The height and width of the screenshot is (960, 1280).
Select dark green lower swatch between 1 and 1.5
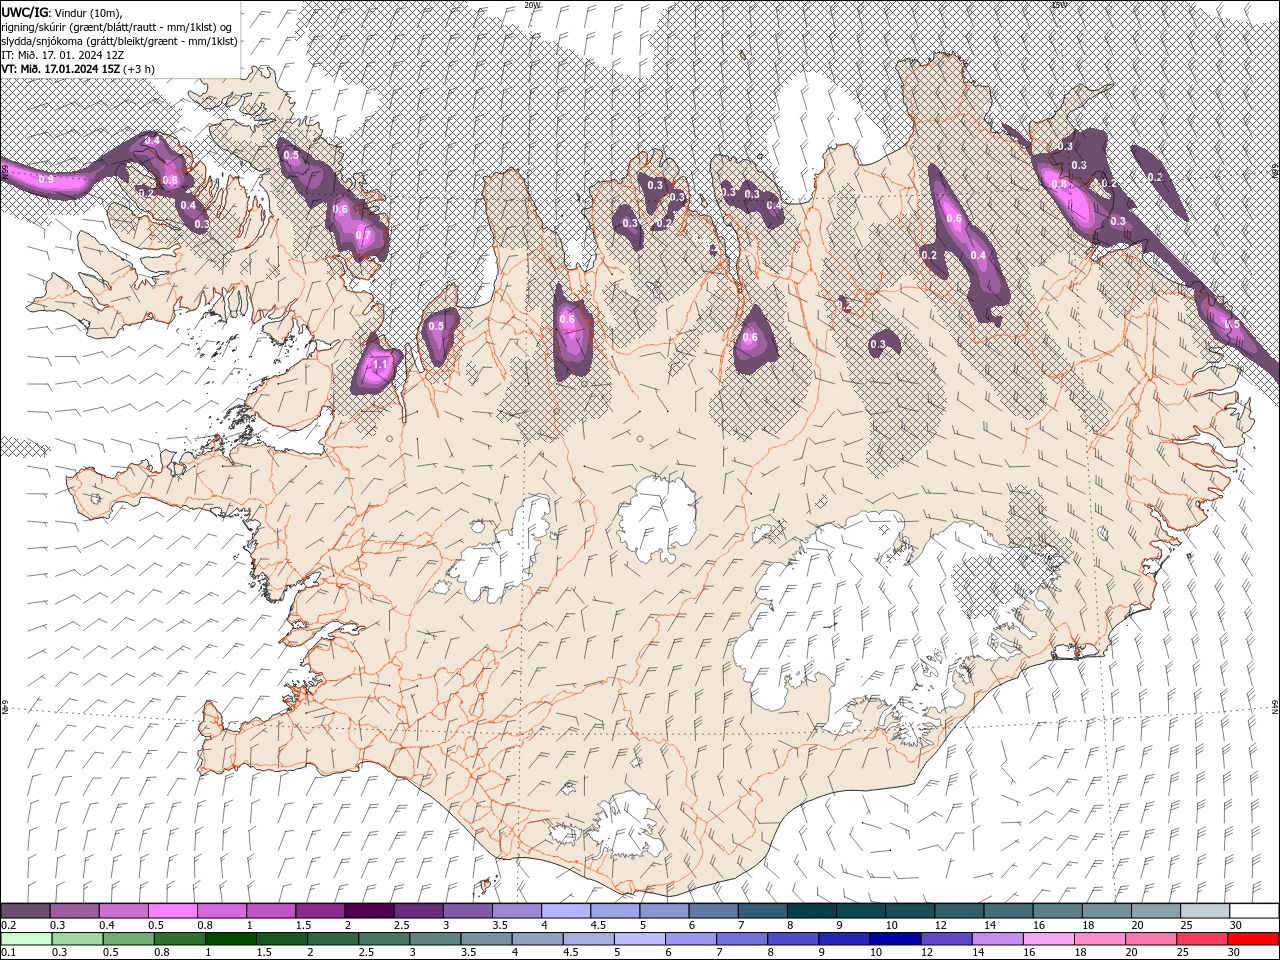pyautogui.click(x=230, y=939)
